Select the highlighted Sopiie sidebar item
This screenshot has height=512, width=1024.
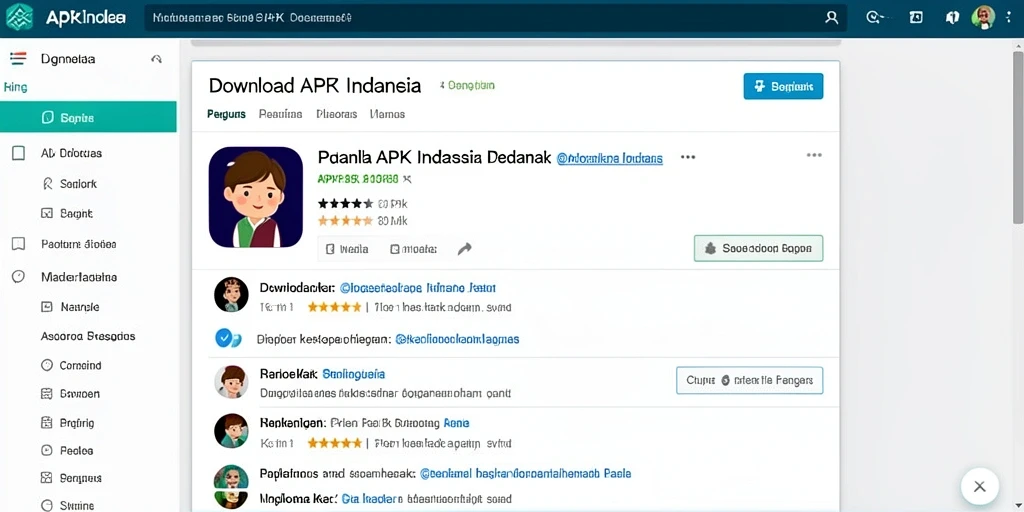point(88,118)
